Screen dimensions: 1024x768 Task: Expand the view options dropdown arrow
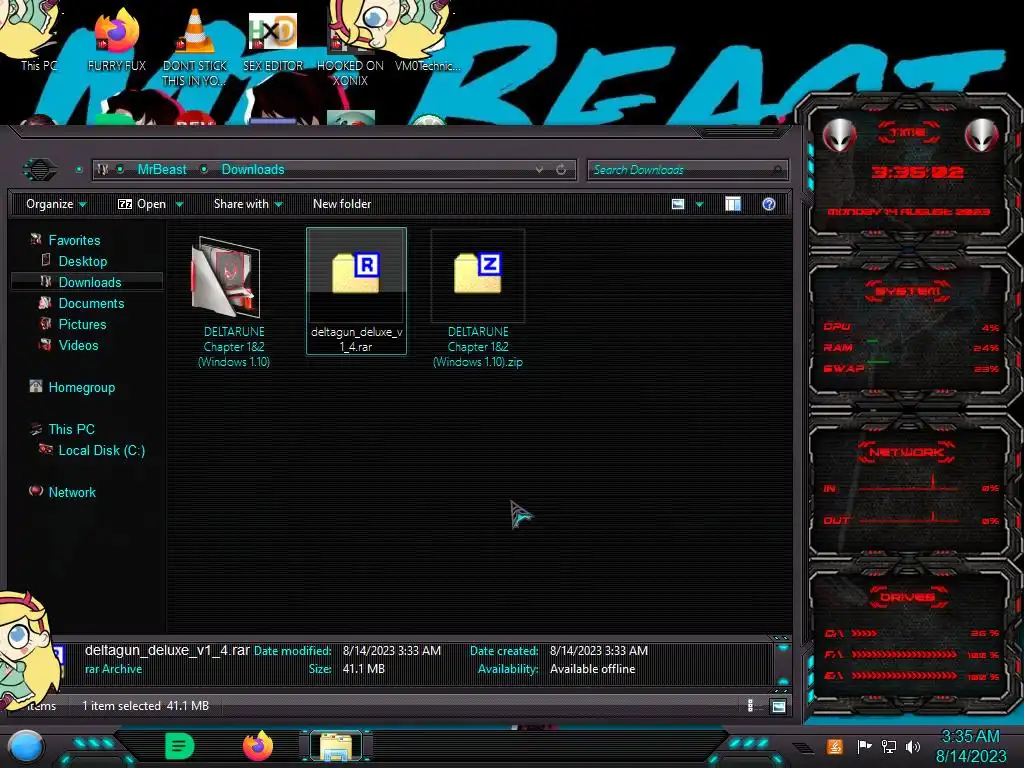(699, 205)
